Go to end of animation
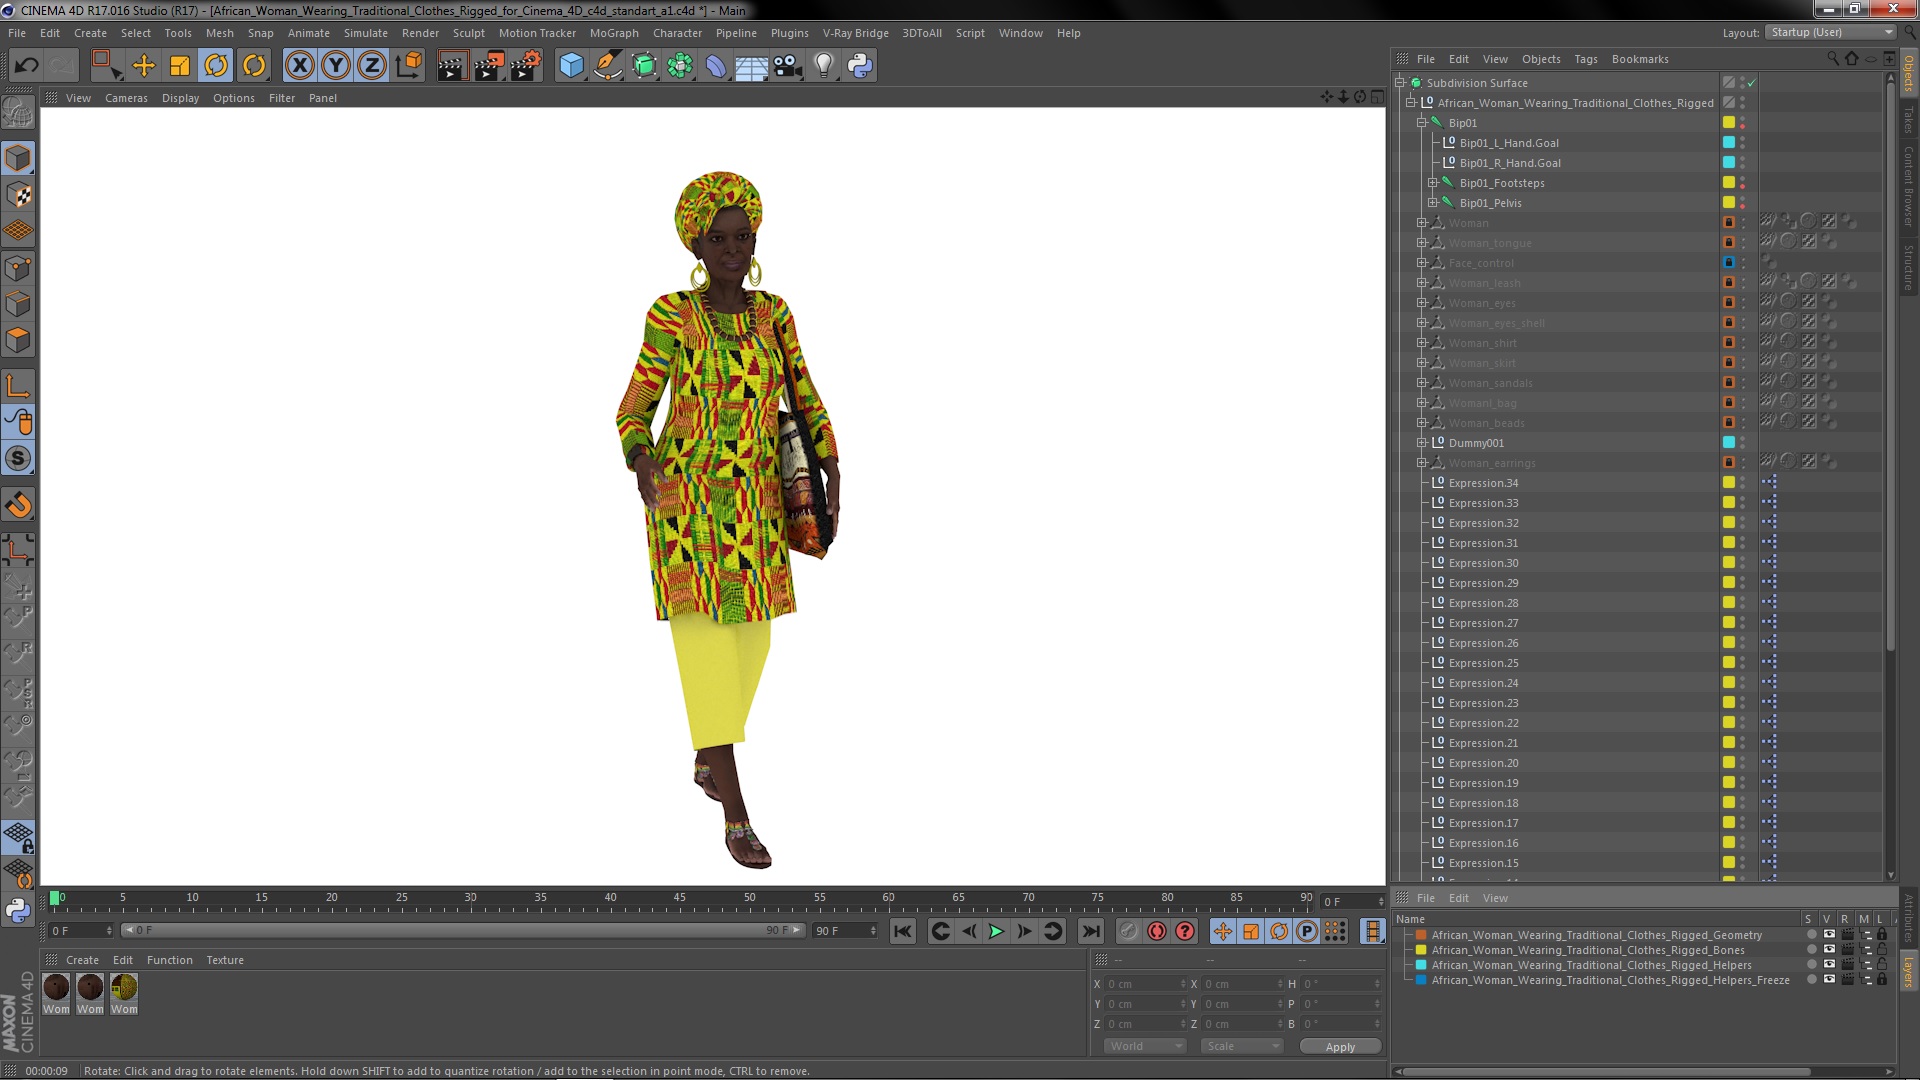The height and width of the screenshot is (1080, 1920). tap(1091, 931)
